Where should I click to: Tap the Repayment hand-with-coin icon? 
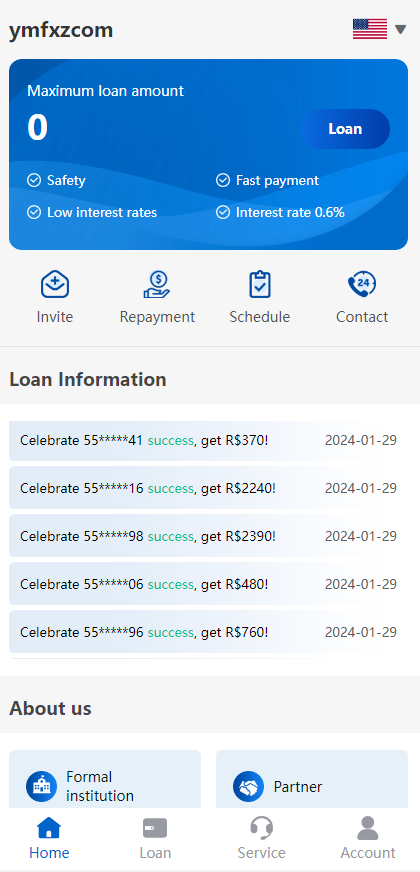(x=157, y=284)
